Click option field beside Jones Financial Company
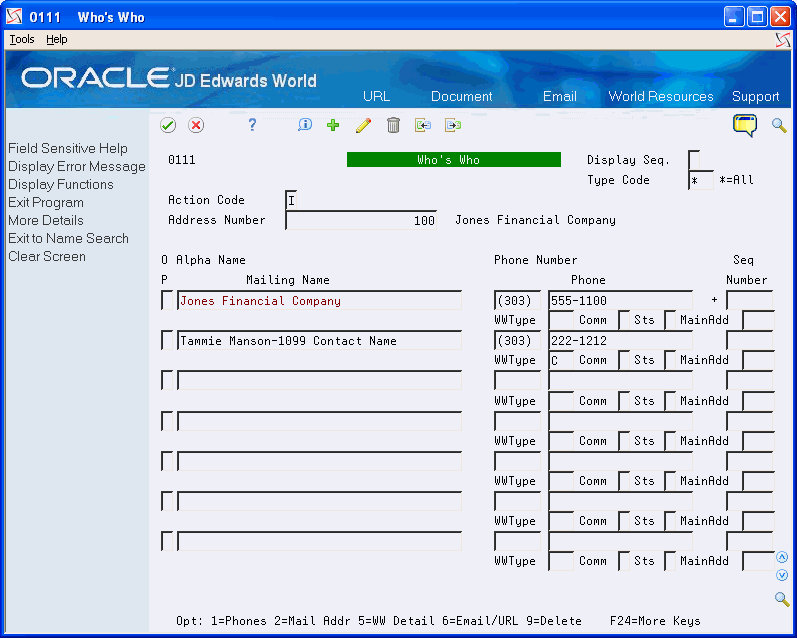 [167, 300]
